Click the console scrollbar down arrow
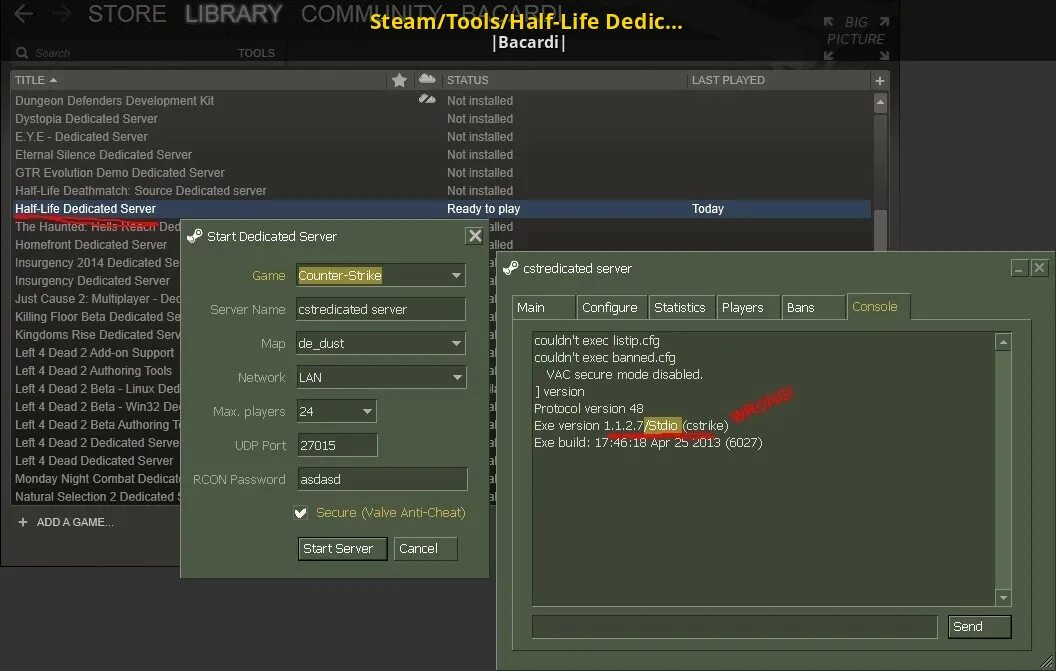Screen dimensions: 1056x671 [1003, 598]
